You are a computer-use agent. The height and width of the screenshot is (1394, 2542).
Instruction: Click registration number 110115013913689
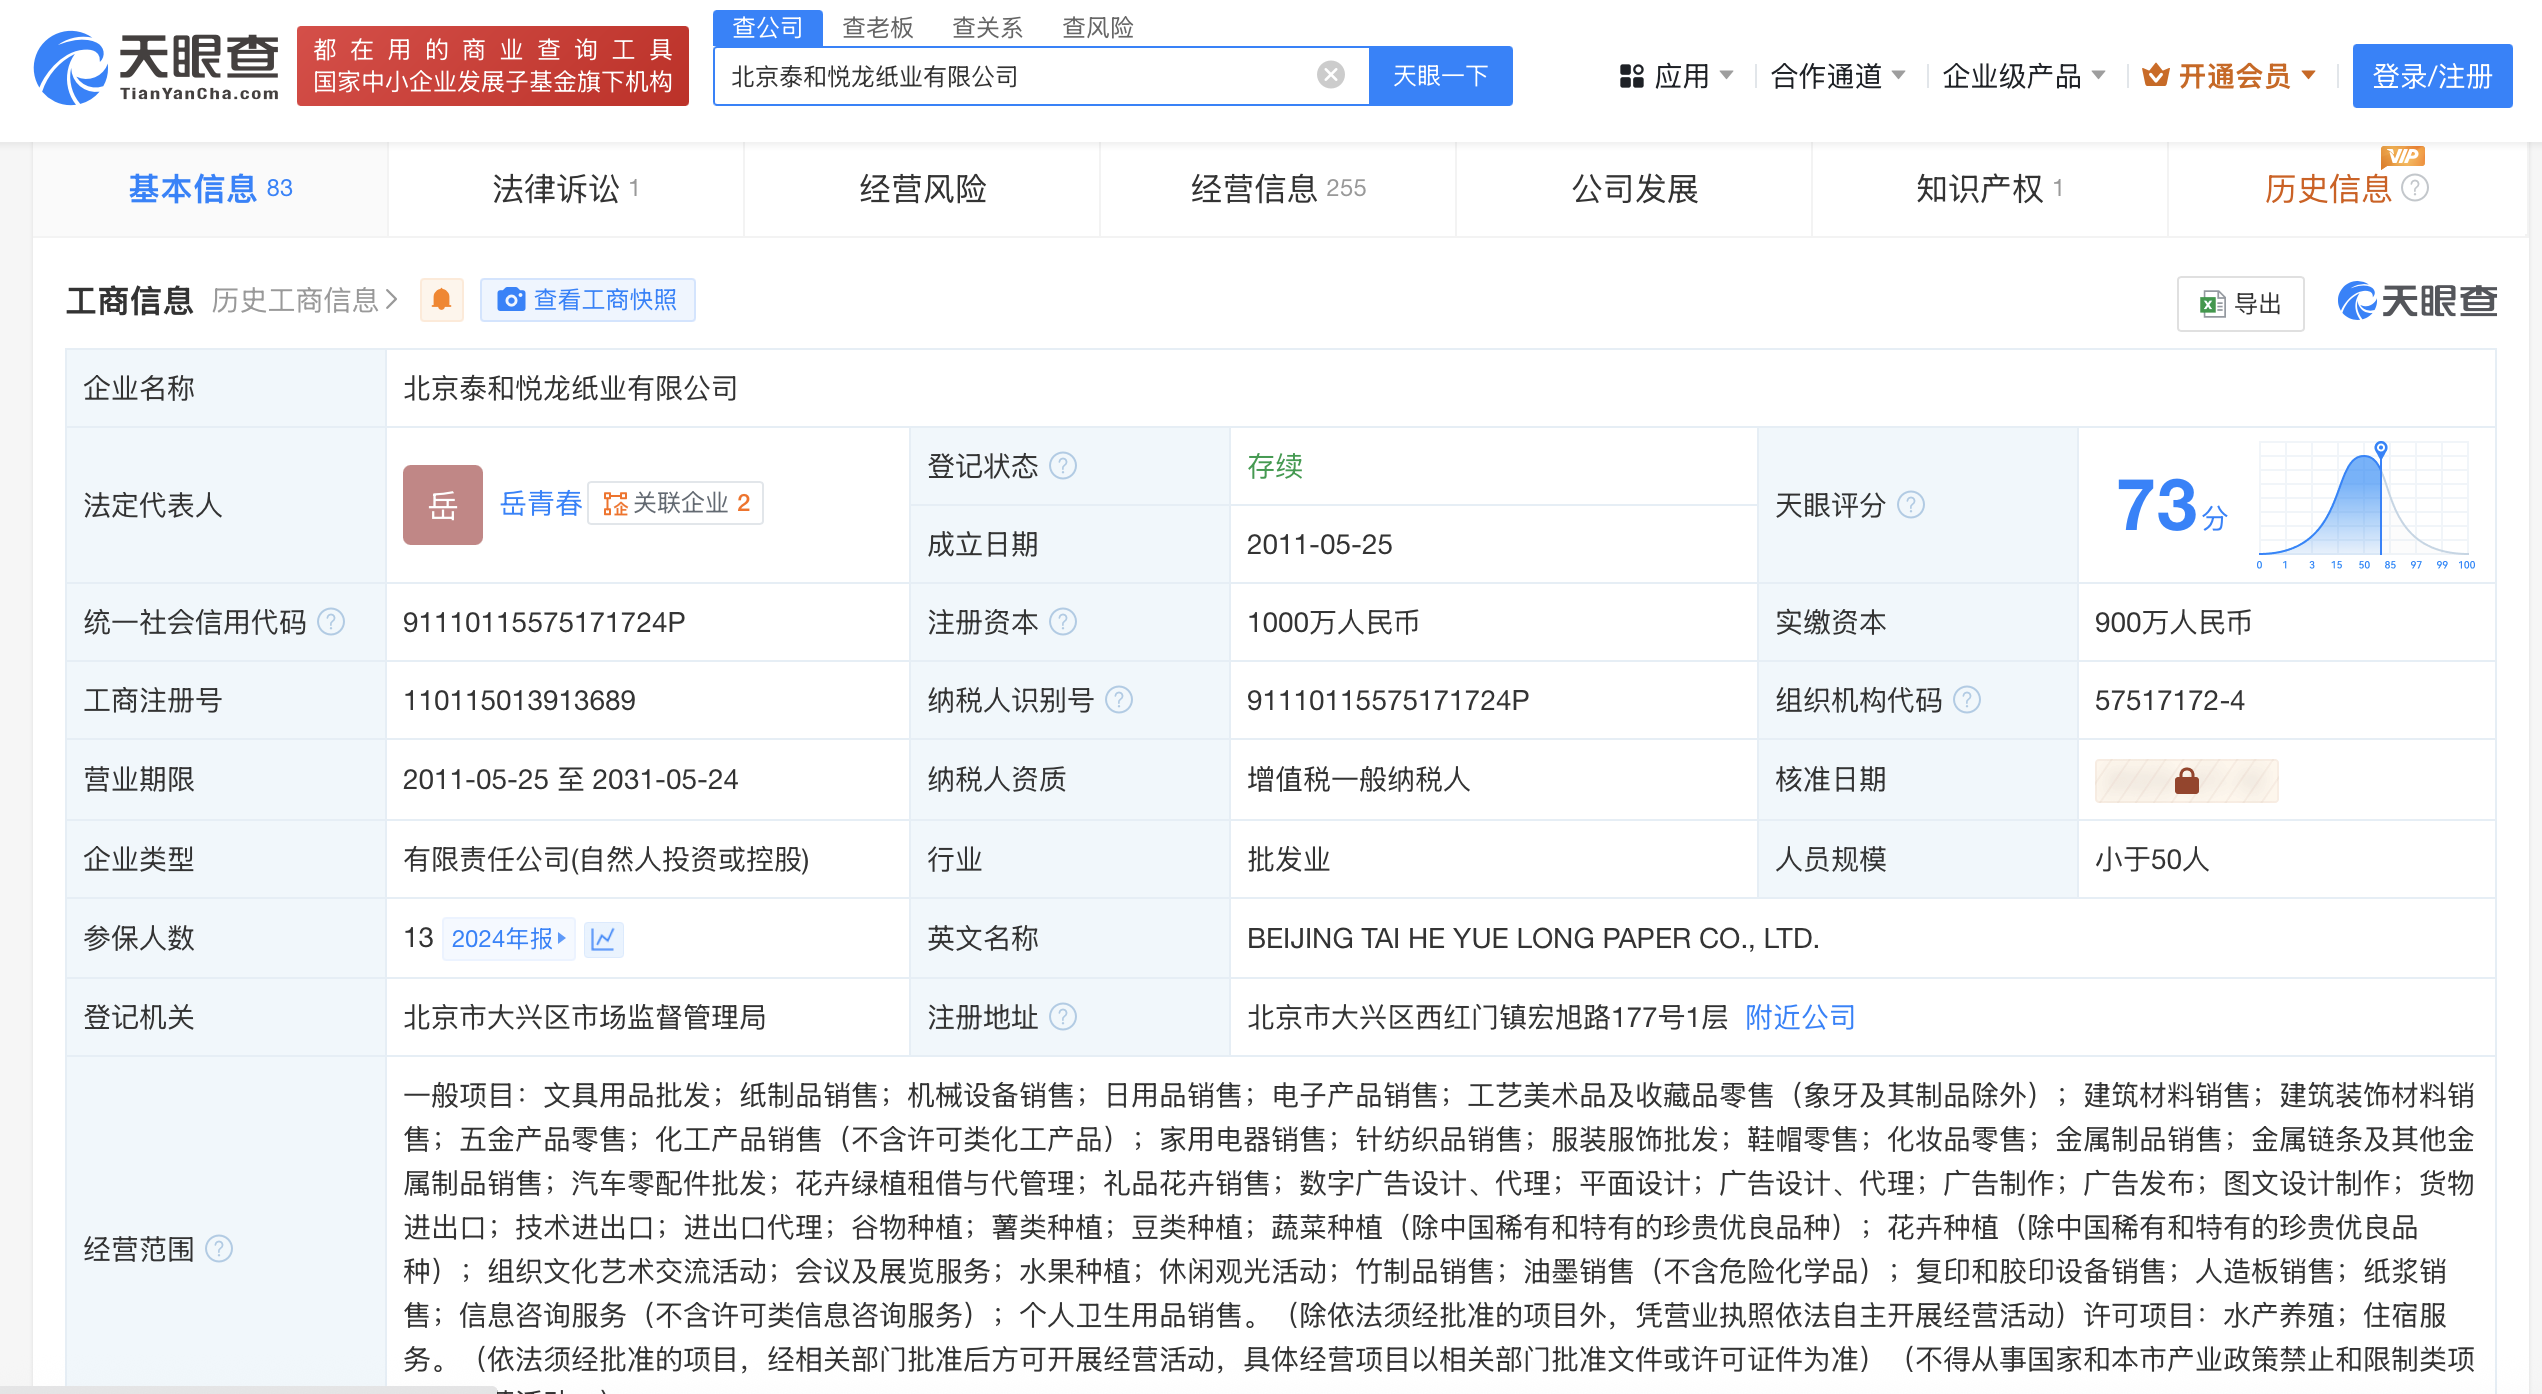click(519, 700)
